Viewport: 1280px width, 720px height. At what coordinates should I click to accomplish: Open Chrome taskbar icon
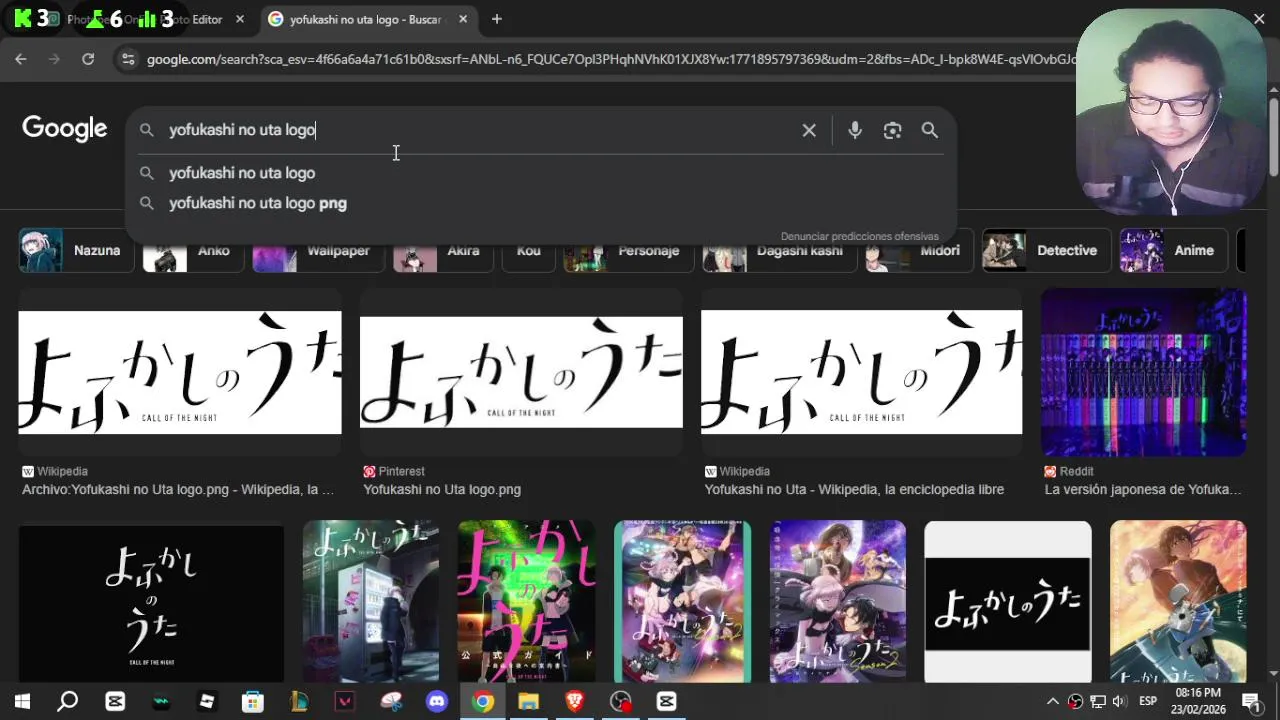[x=483, y=701]
